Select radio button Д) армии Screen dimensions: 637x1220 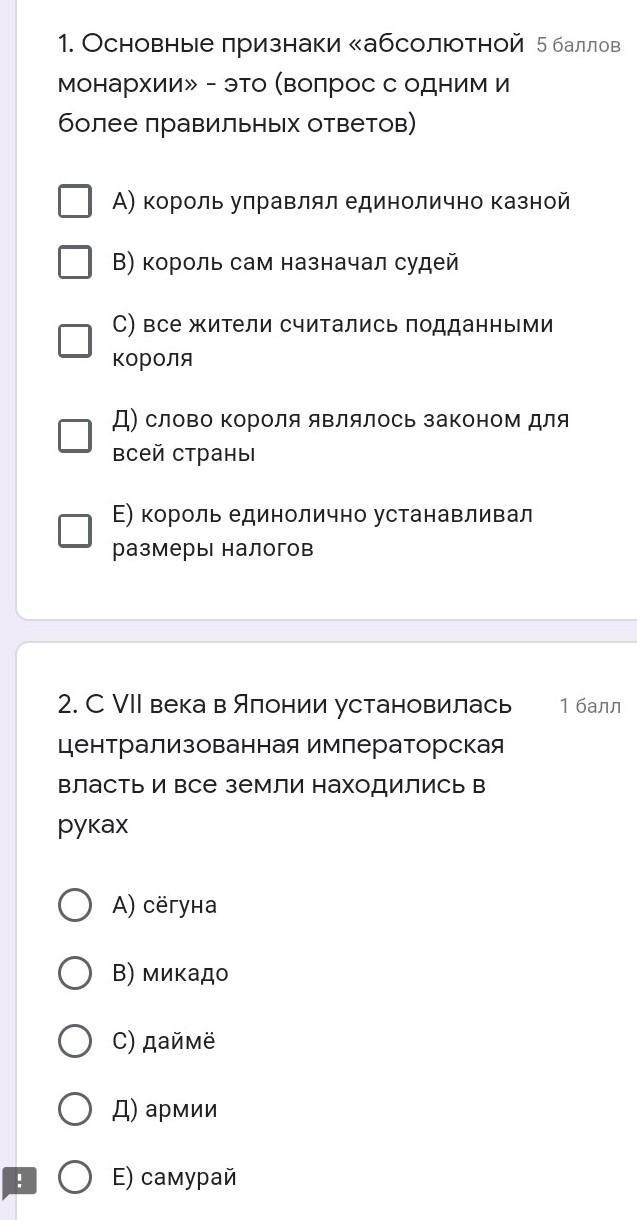coord(75,1109)
